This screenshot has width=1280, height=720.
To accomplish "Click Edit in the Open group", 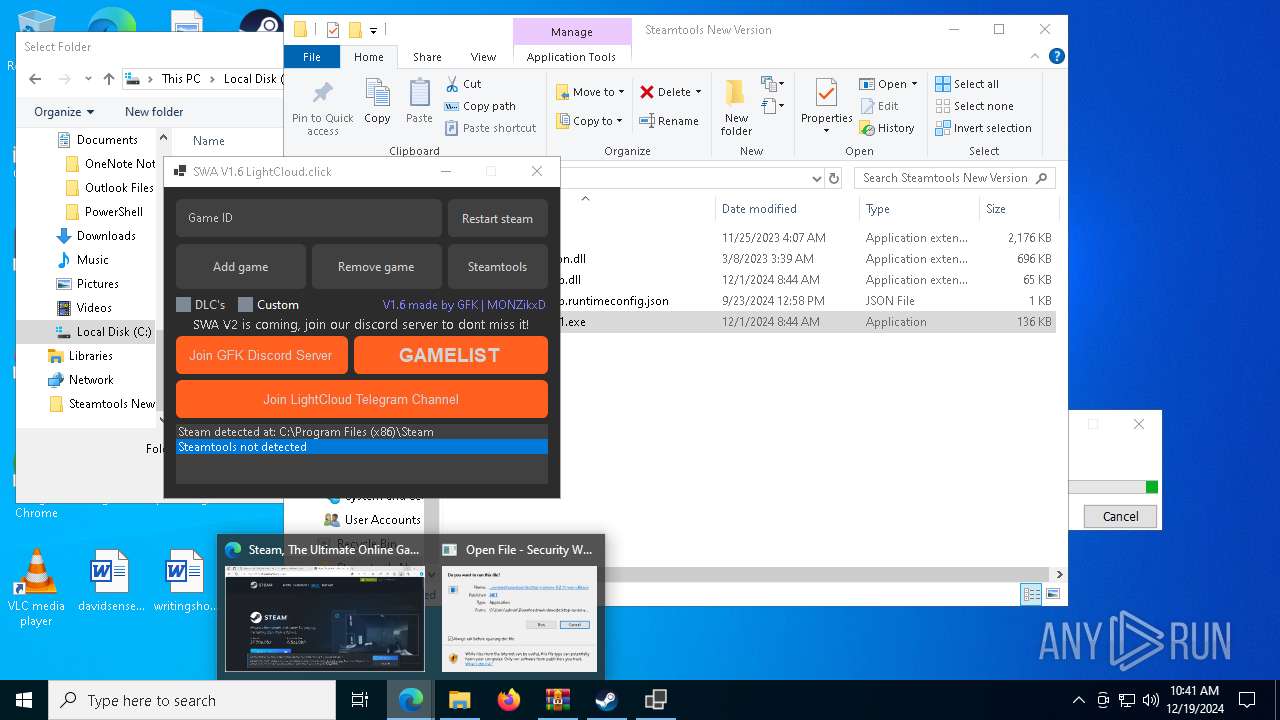I will (x=878, y=106).
